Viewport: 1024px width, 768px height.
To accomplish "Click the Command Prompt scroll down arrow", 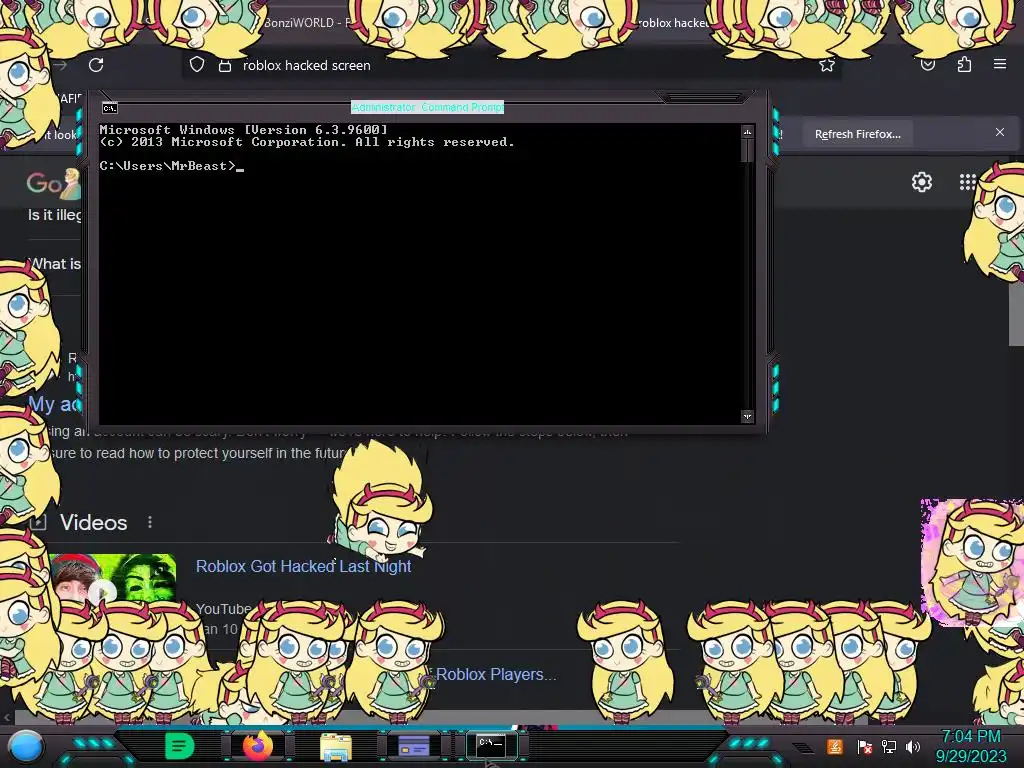I will [x=747, y=416].
